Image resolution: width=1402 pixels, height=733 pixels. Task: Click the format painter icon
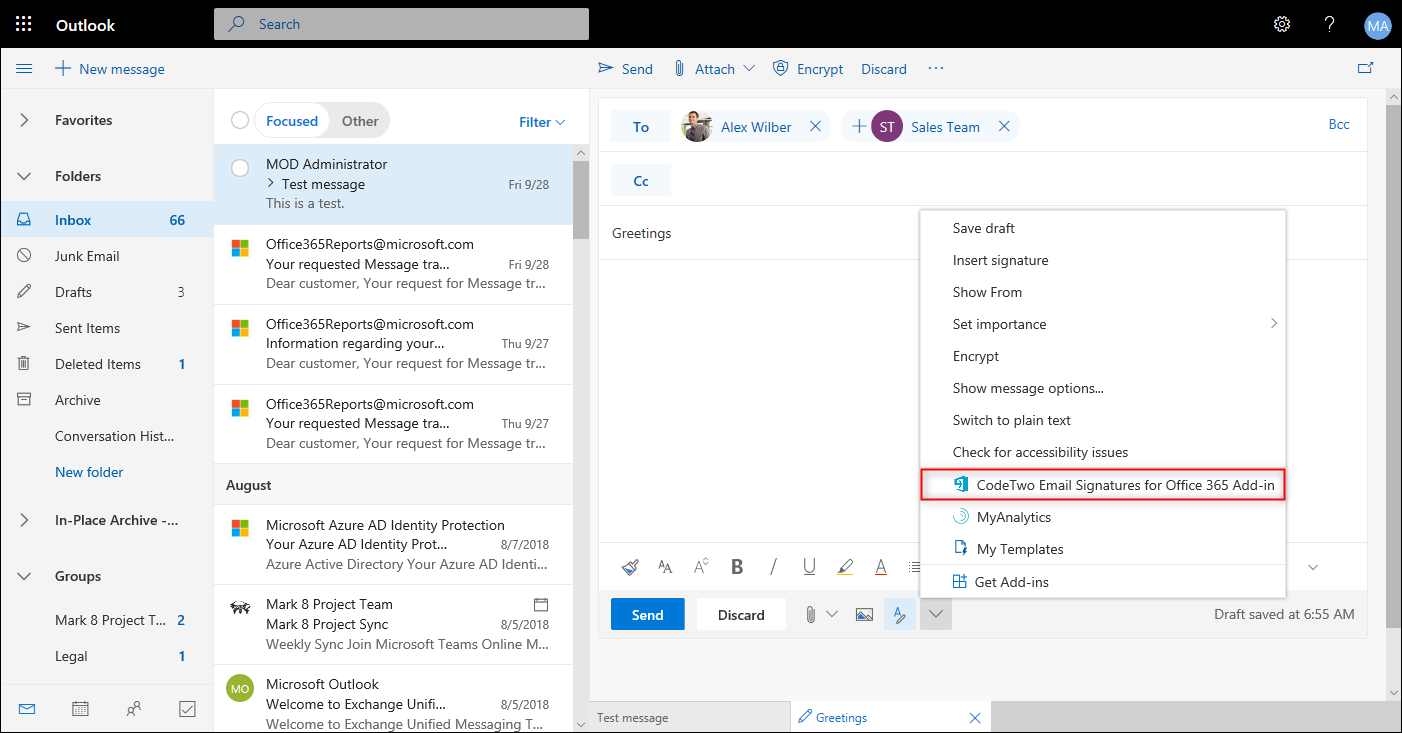pos(630,567)
